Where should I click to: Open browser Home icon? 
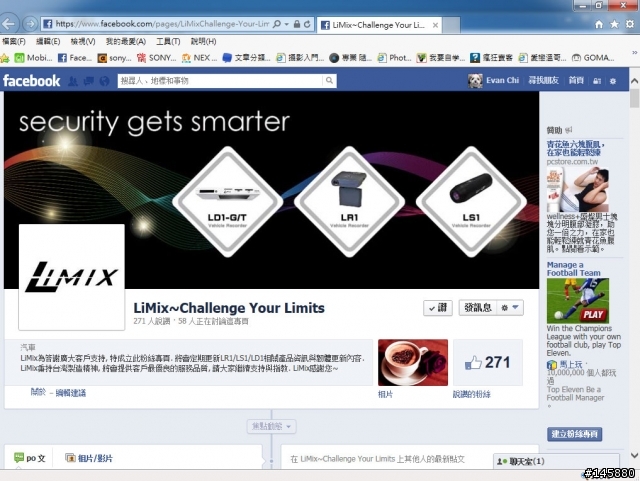(599, 24)
